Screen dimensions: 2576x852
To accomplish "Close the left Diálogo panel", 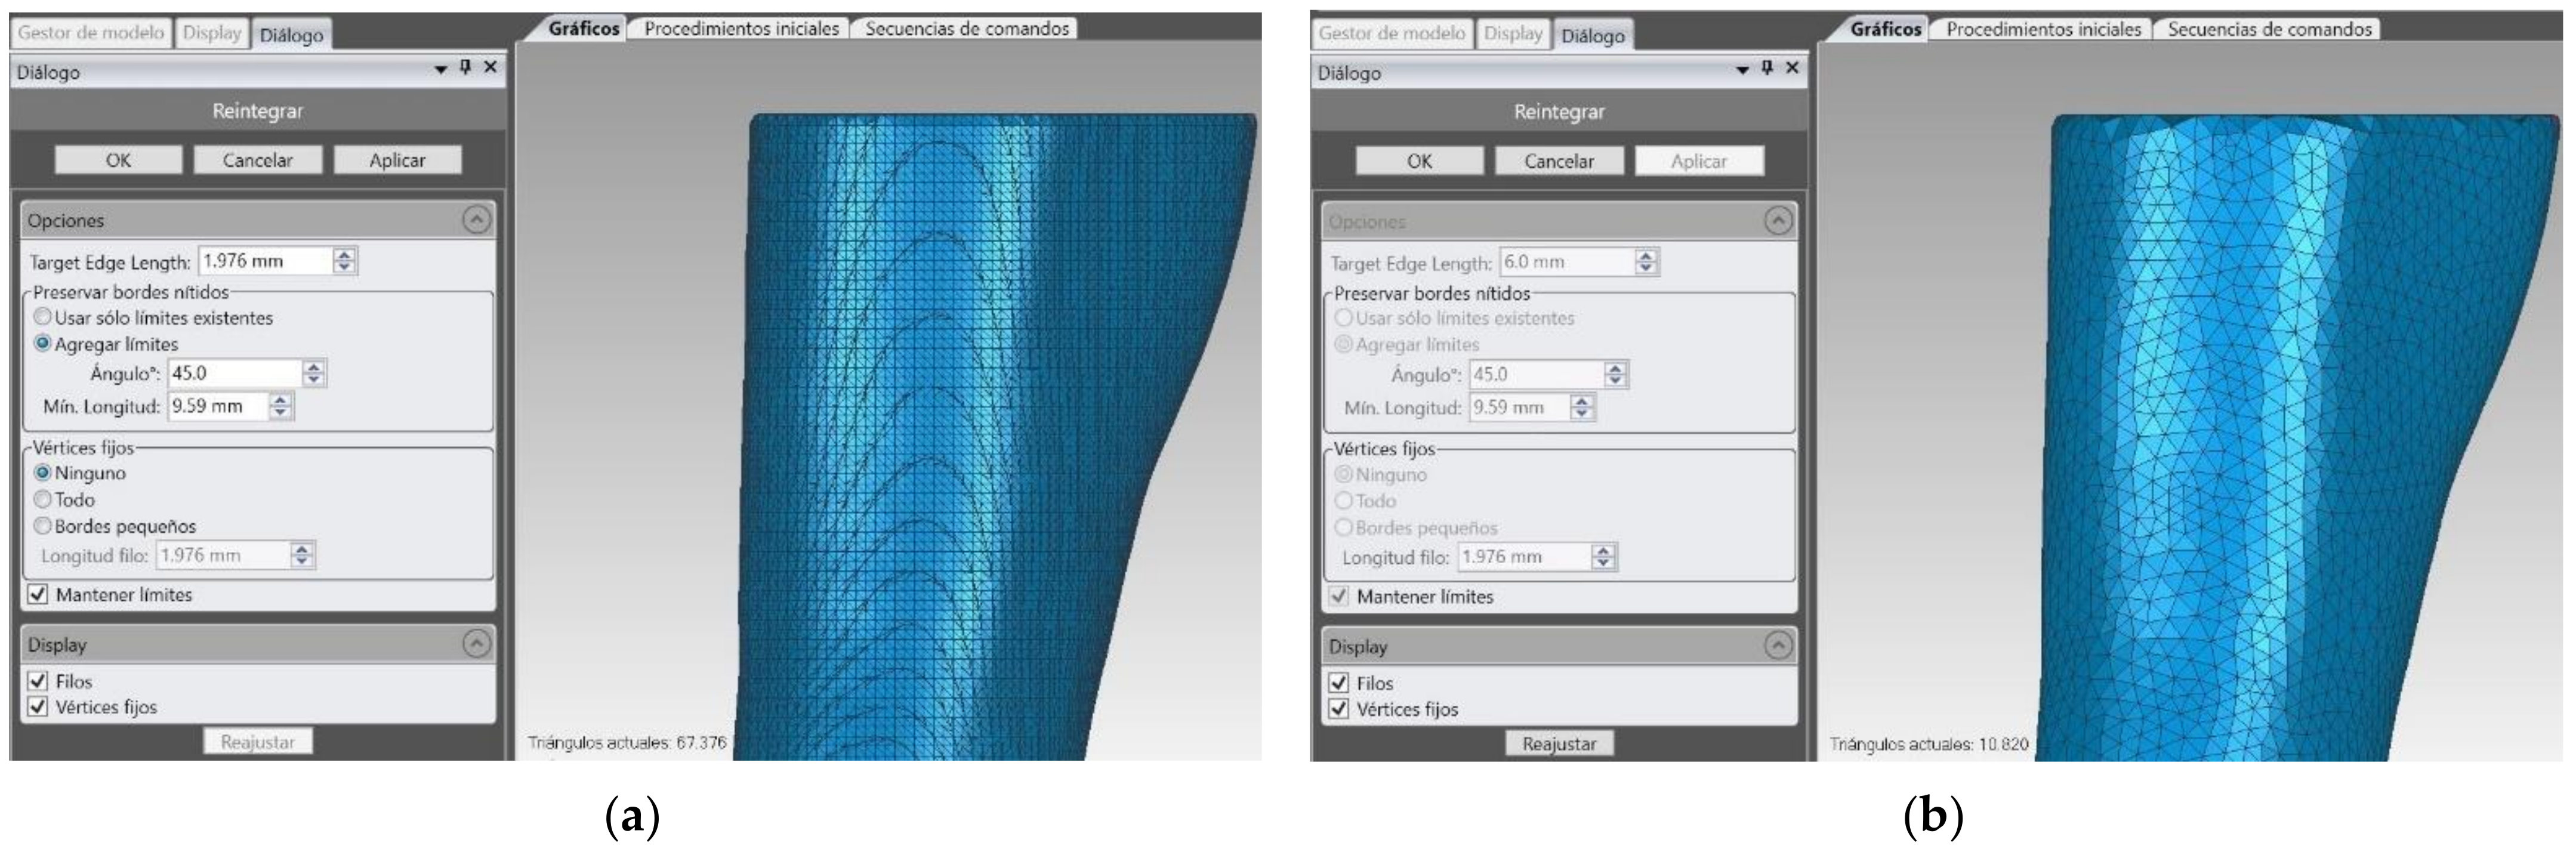I will pos(490,67).
